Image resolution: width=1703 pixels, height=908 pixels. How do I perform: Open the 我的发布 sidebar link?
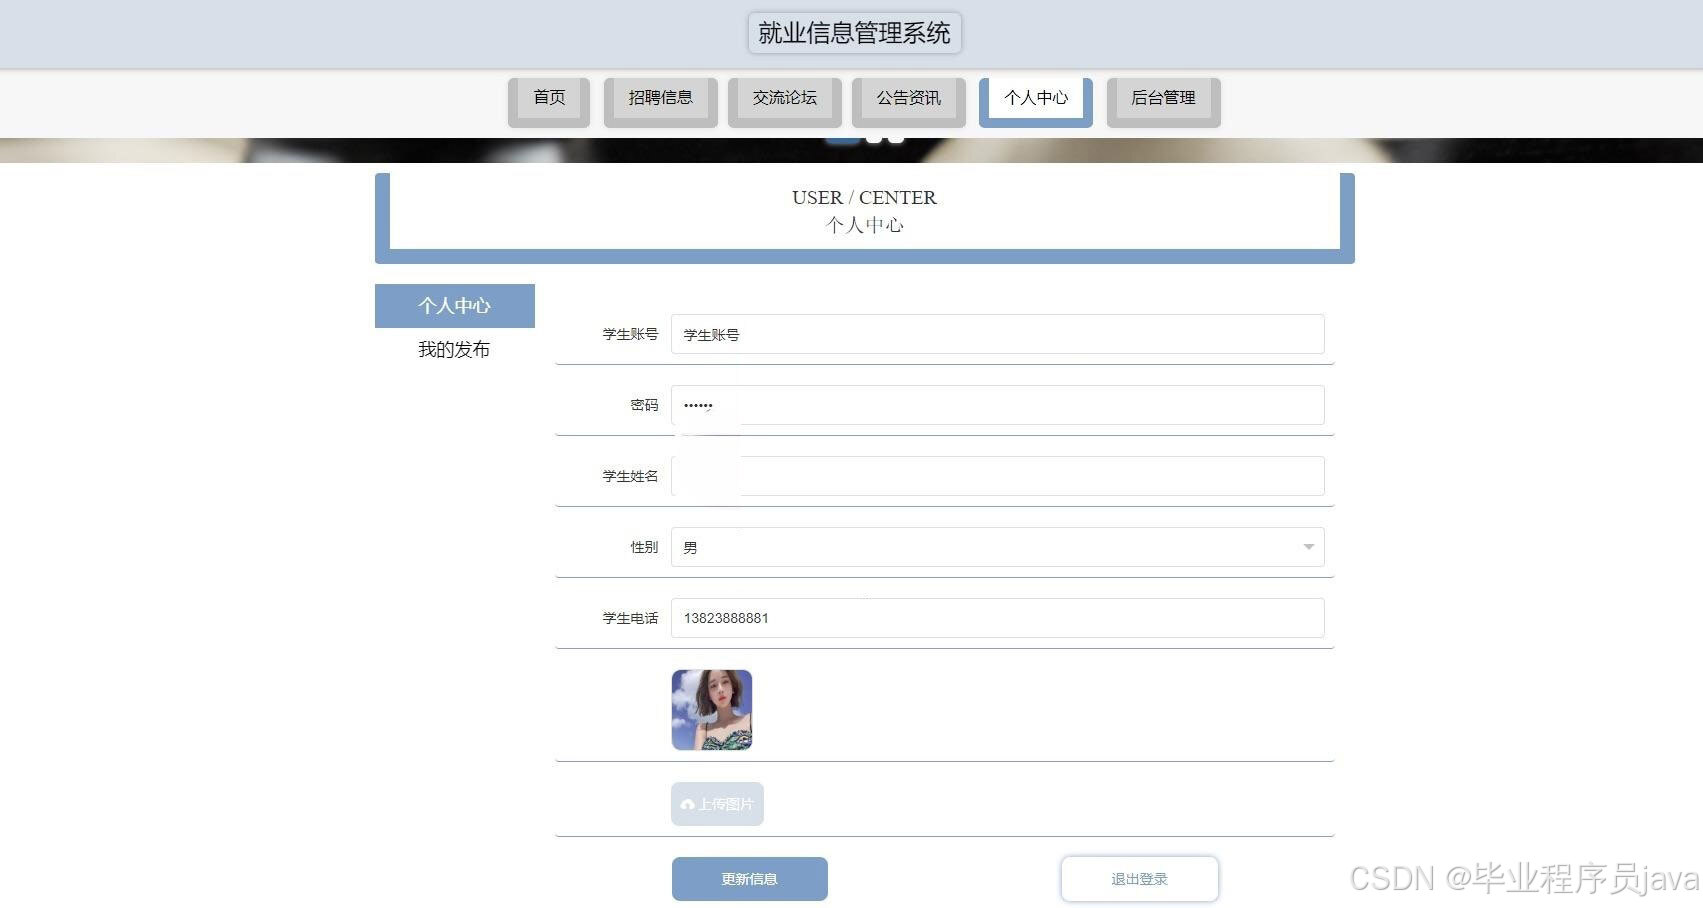click(x=454, y=349)
